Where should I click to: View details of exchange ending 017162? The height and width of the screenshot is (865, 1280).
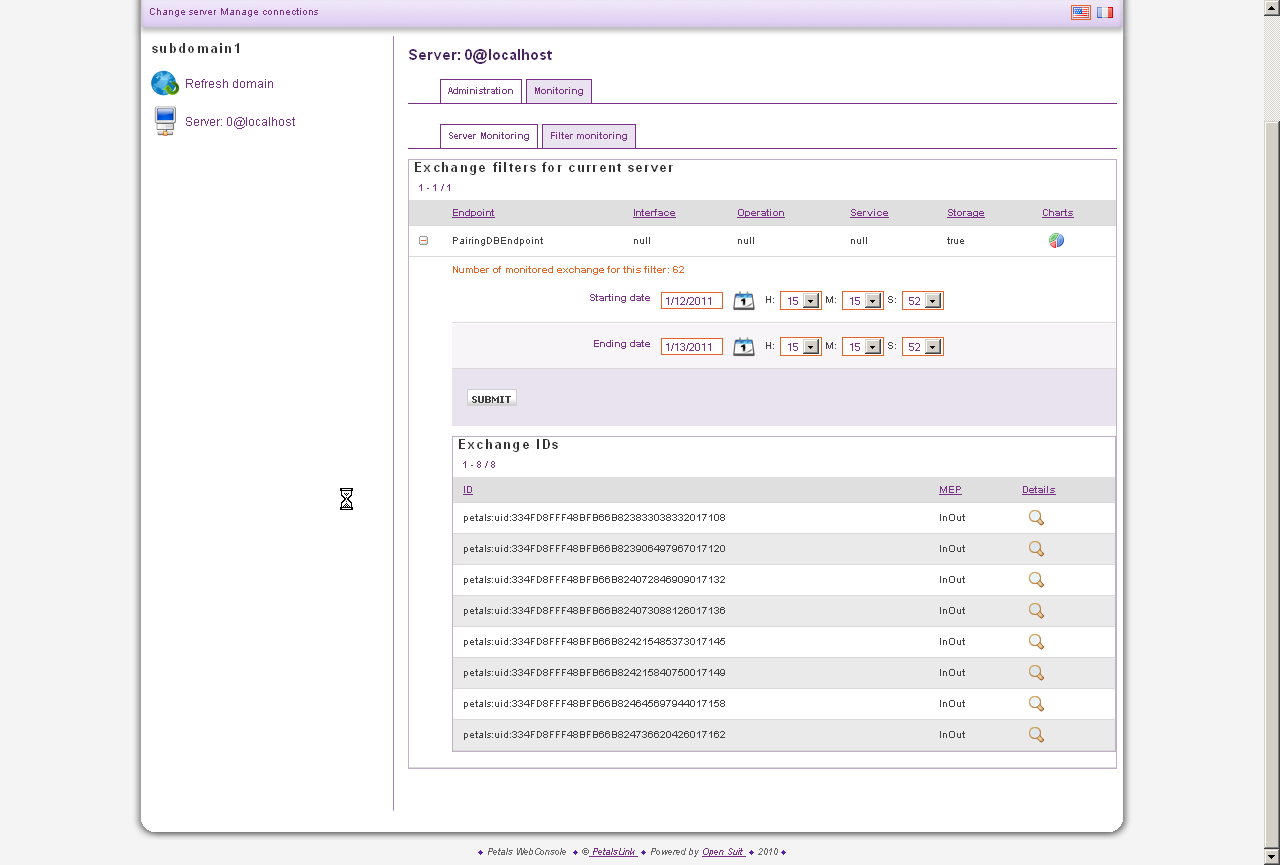click(x=1036, y=735)
